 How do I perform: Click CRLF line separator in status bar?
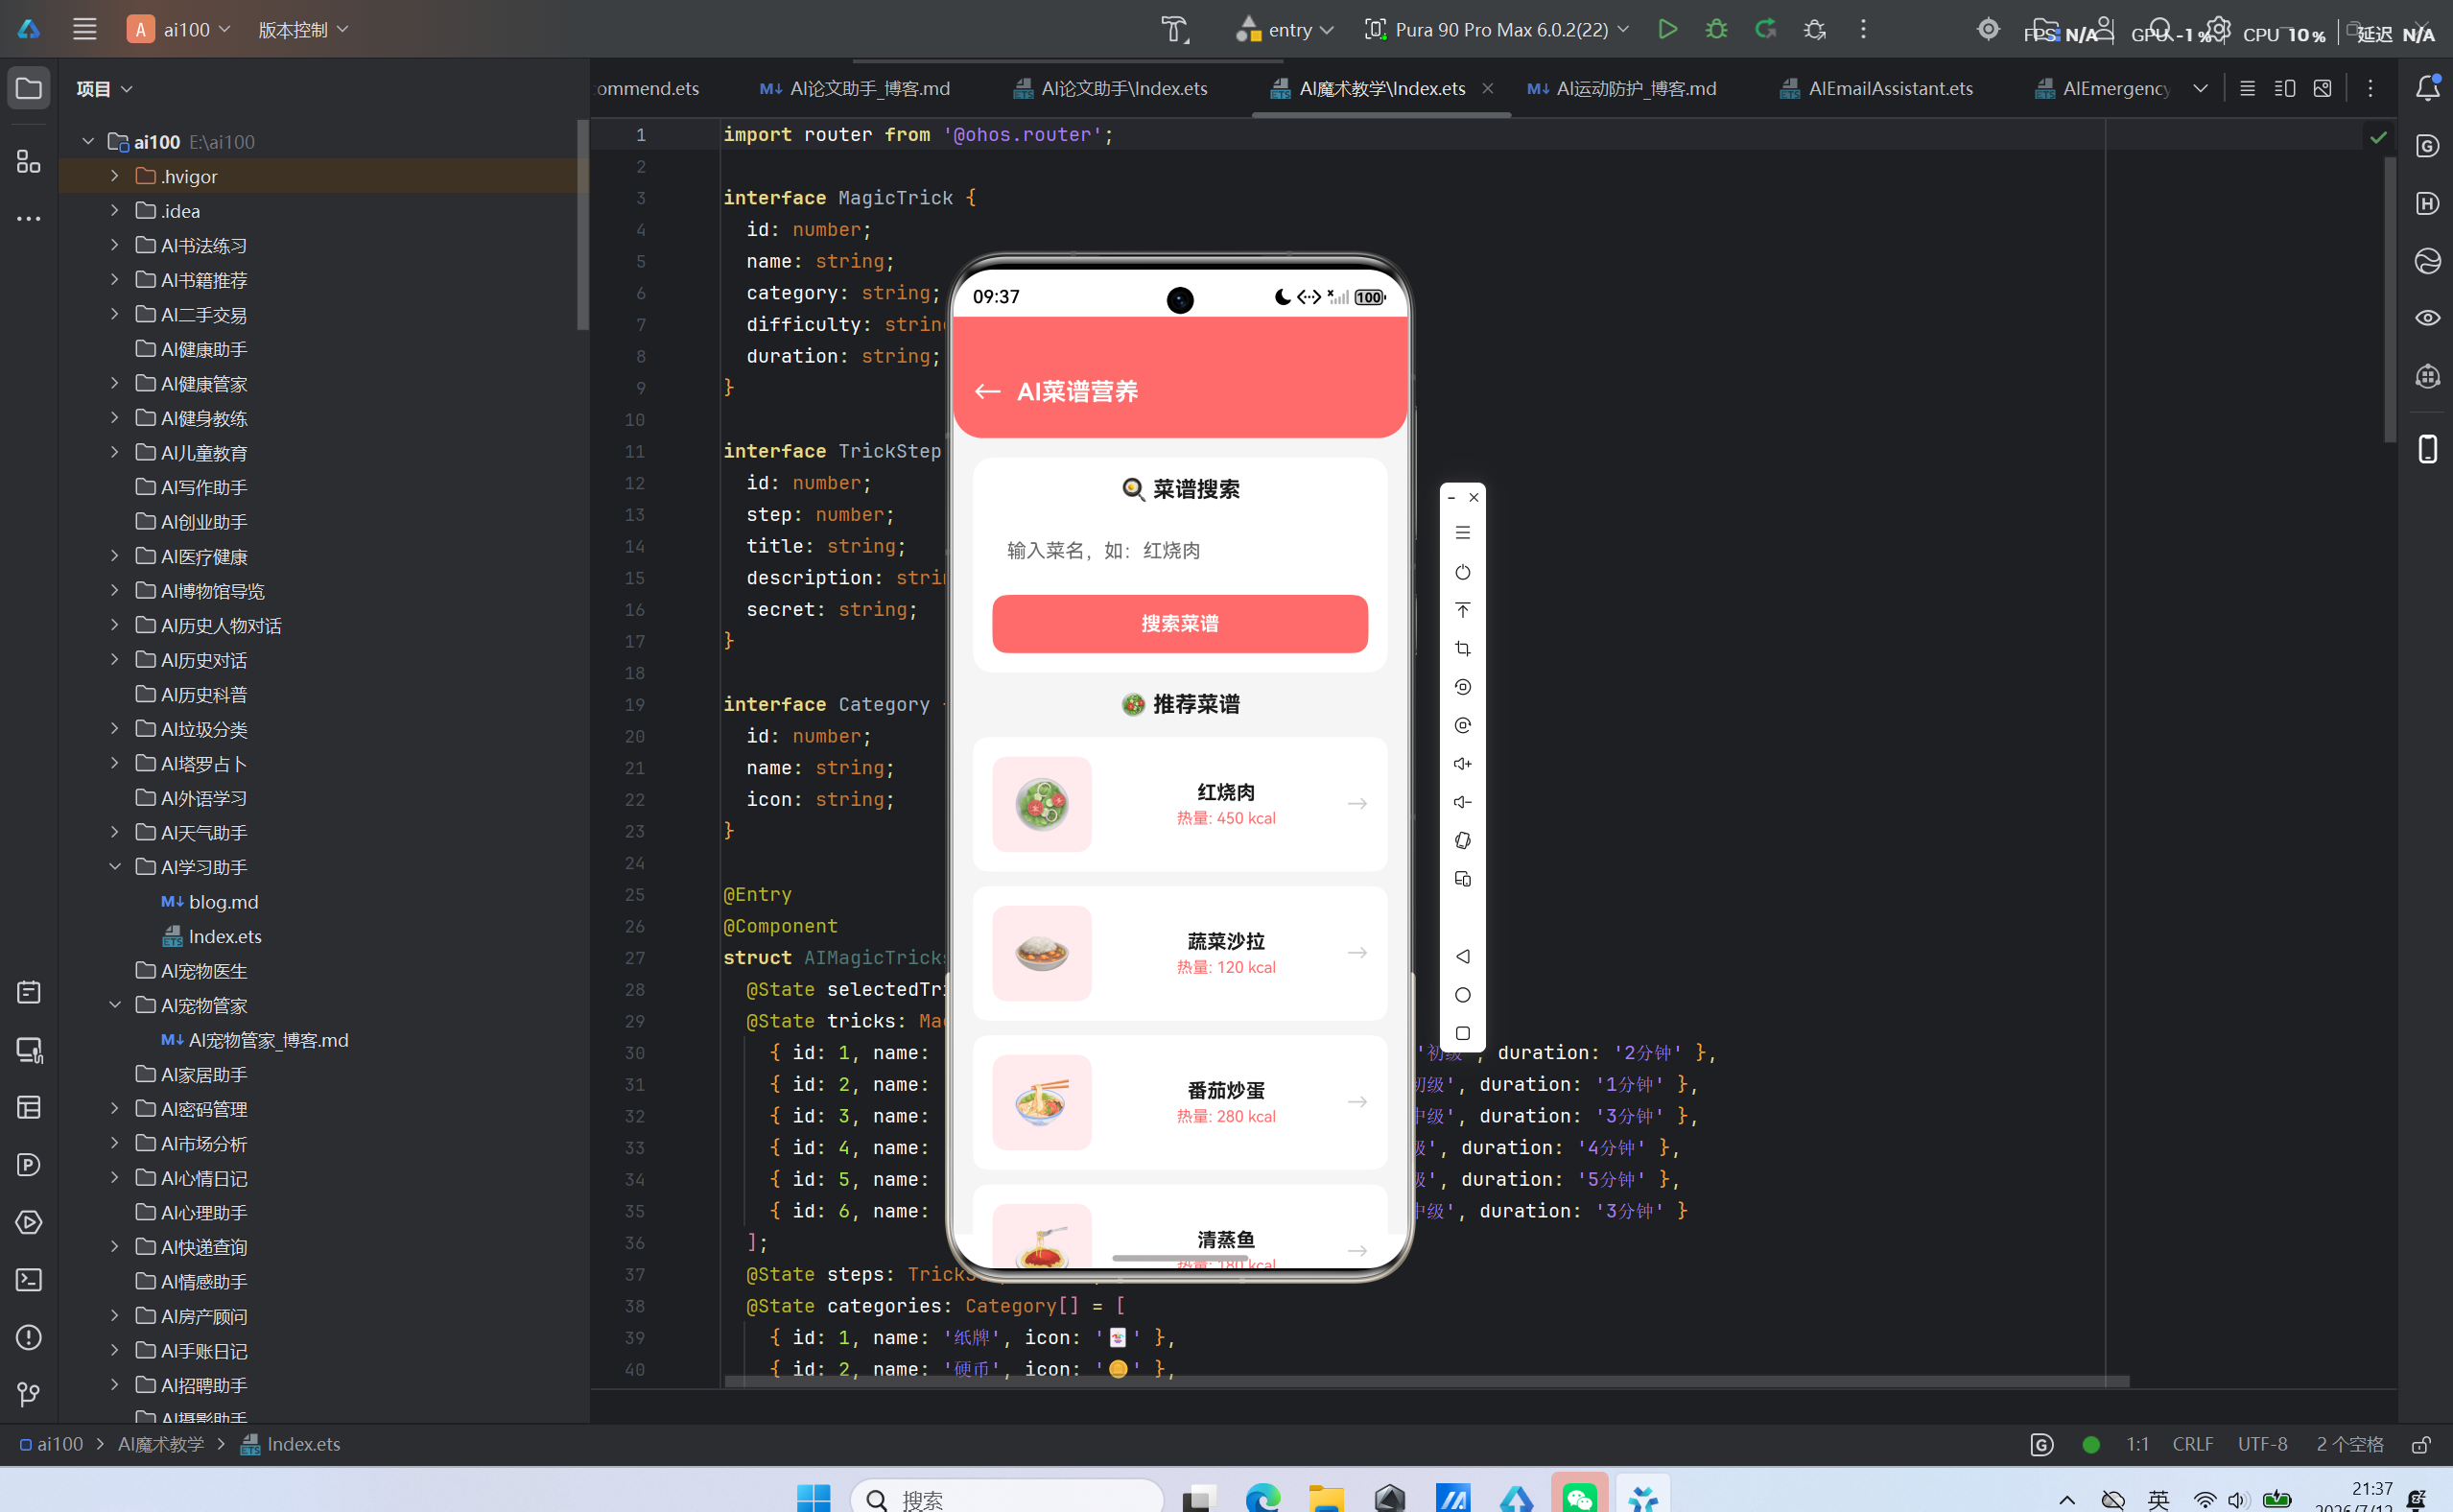pos(2192,1445)
